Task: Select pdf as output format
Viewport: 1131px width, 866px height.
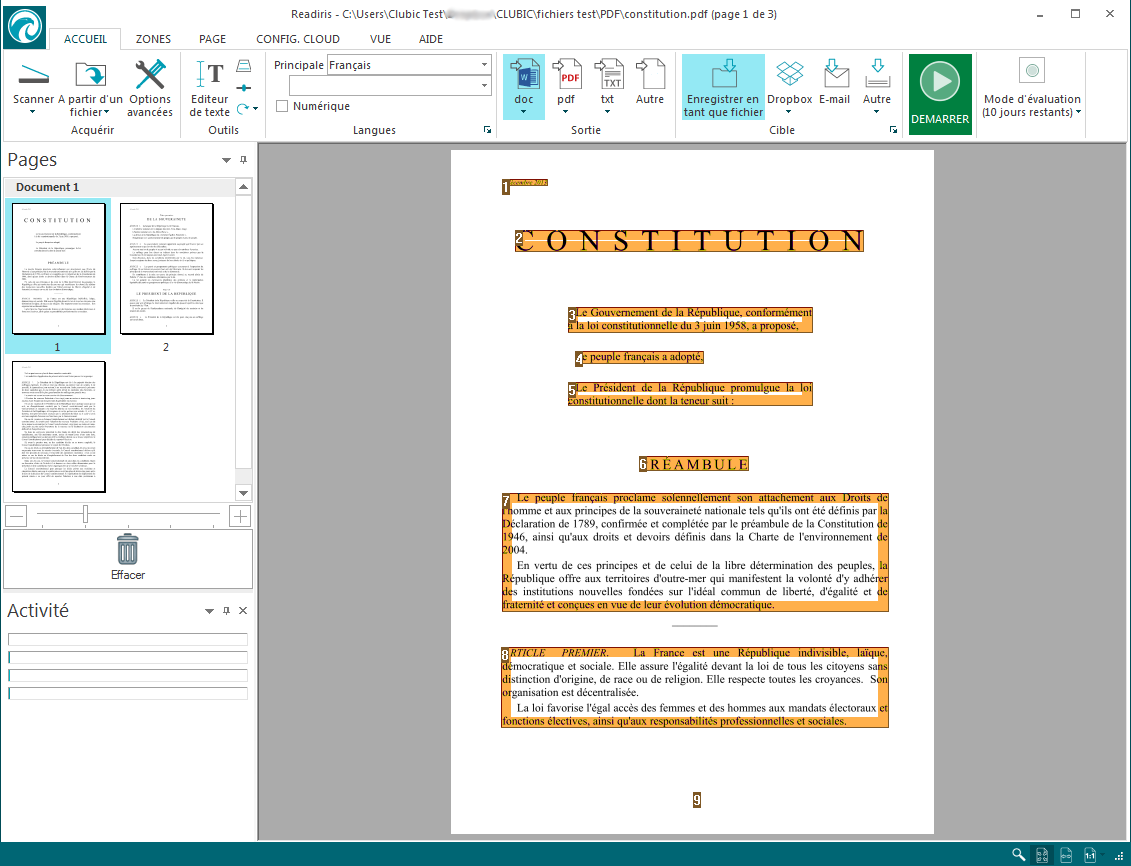Action: 569,75
